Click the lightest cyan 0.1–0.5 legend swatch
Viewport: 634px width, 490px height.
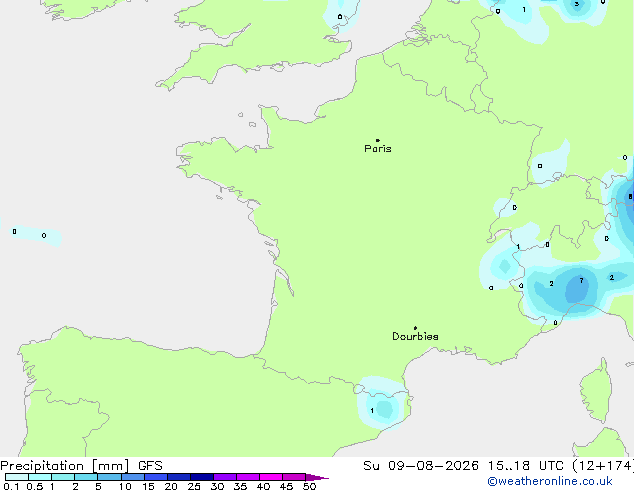pyautogui.click(x=17, y=477)
